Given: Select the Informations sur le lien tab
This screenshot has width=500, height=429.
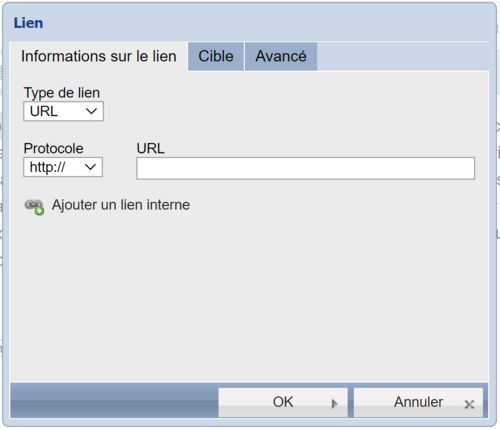Looking at the screenshot, I should click(x=99, y=56).
